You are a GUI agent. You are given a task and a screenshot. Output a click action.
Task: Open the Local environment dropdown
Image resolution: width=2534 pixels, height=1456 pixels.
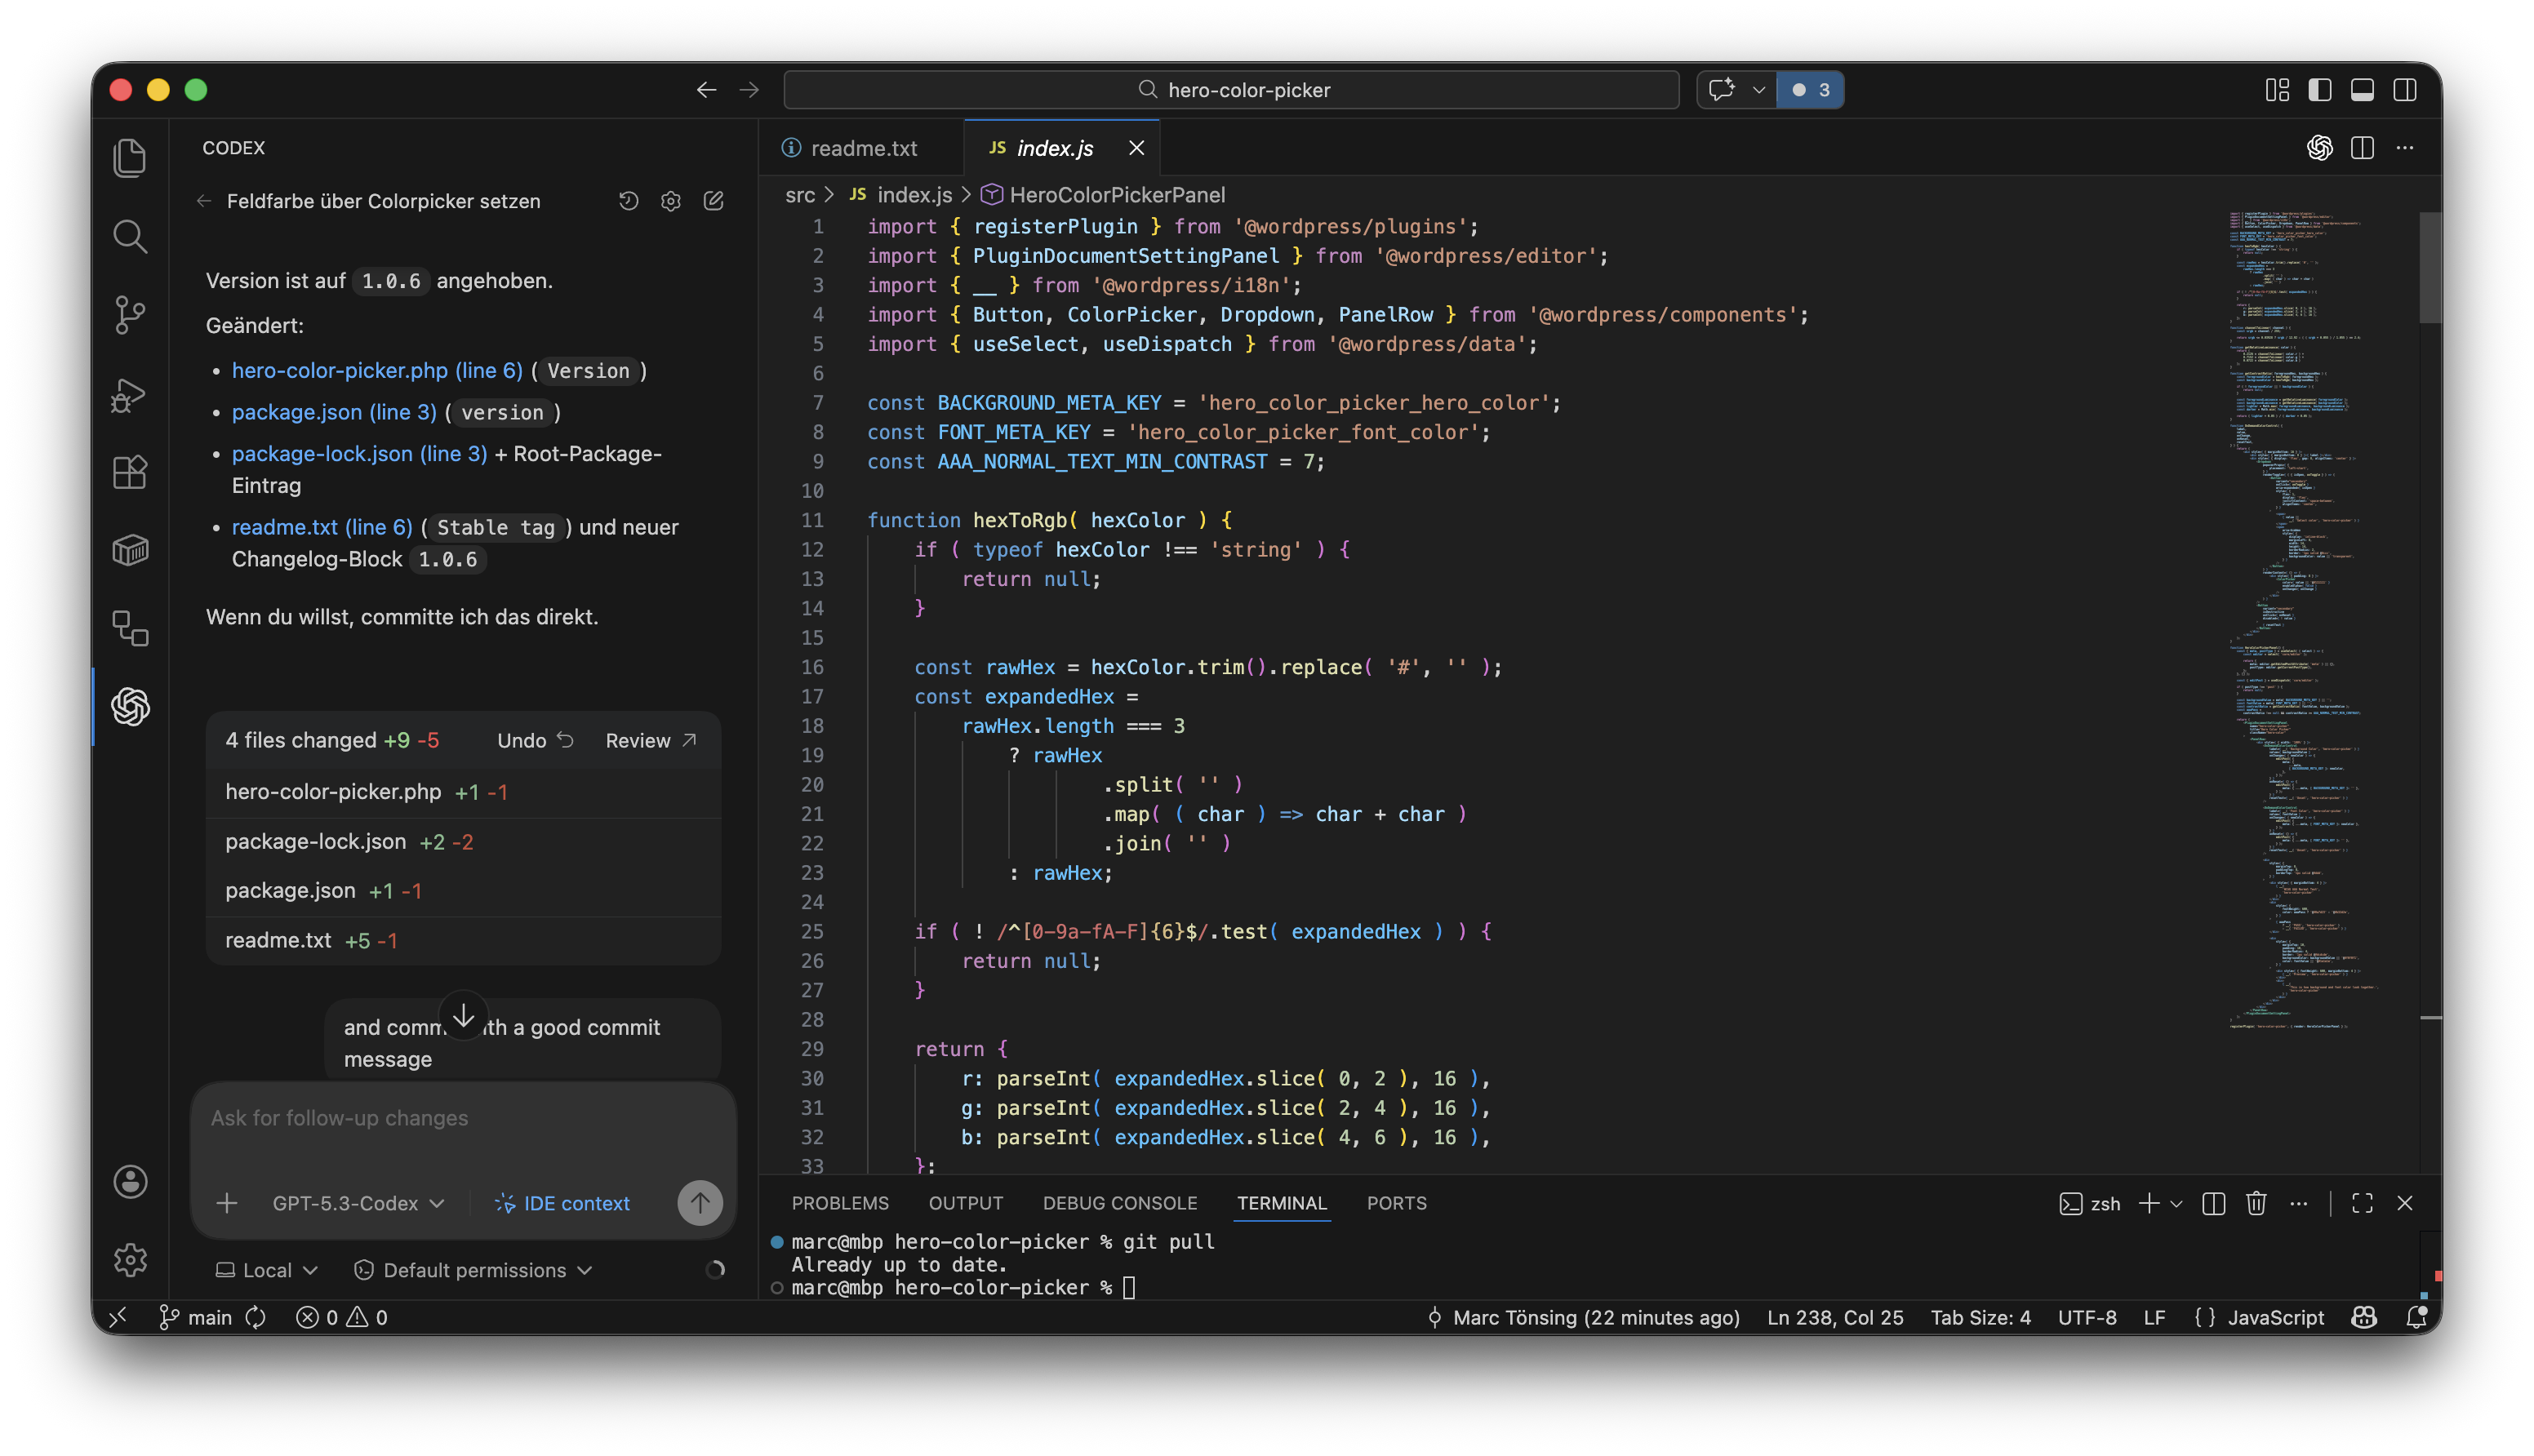(267, 1270)
